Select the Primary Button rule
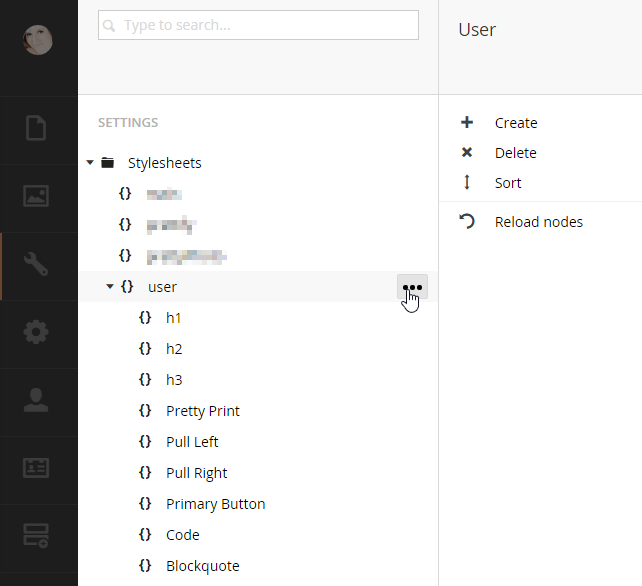 tap(215, 504)
